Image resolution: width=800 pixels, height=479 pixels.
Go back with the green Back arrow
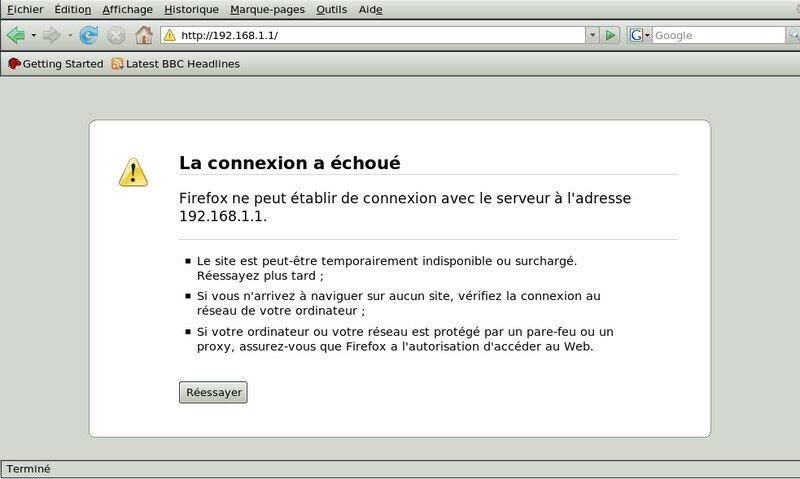click(16, 35)
